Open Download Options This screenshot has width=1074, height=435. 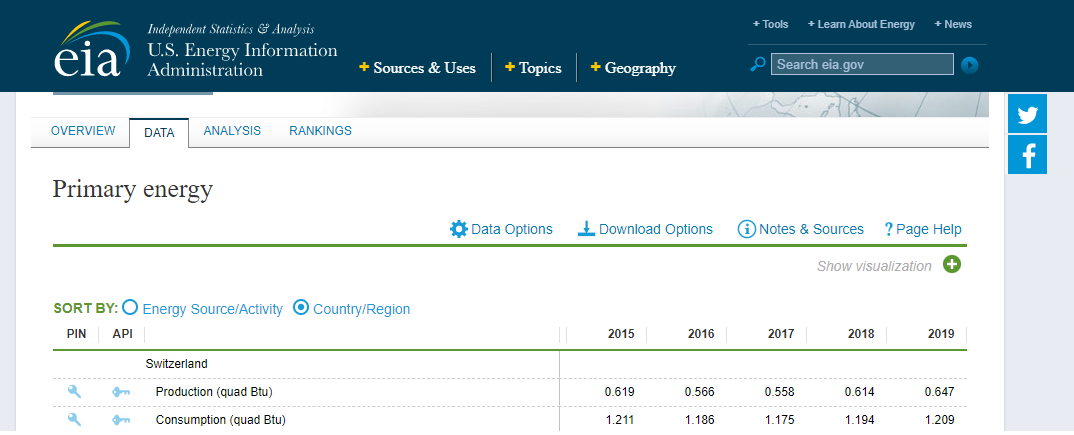(645, 229)
